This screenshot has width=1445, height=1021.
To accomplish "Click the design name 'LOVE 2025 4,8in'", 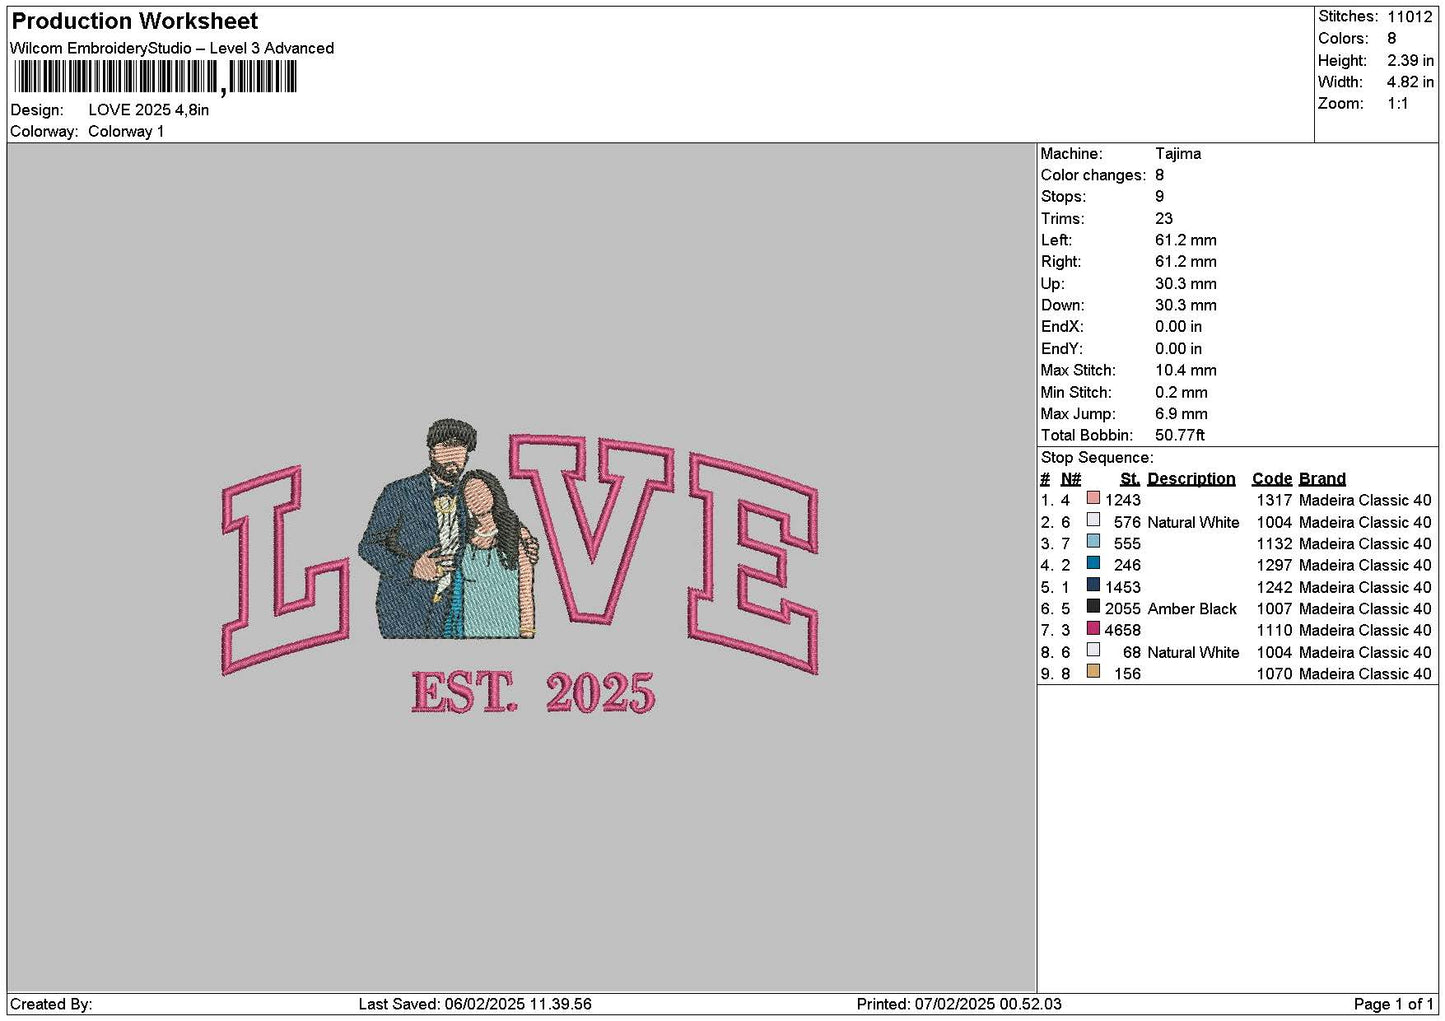I will (149, 110).
